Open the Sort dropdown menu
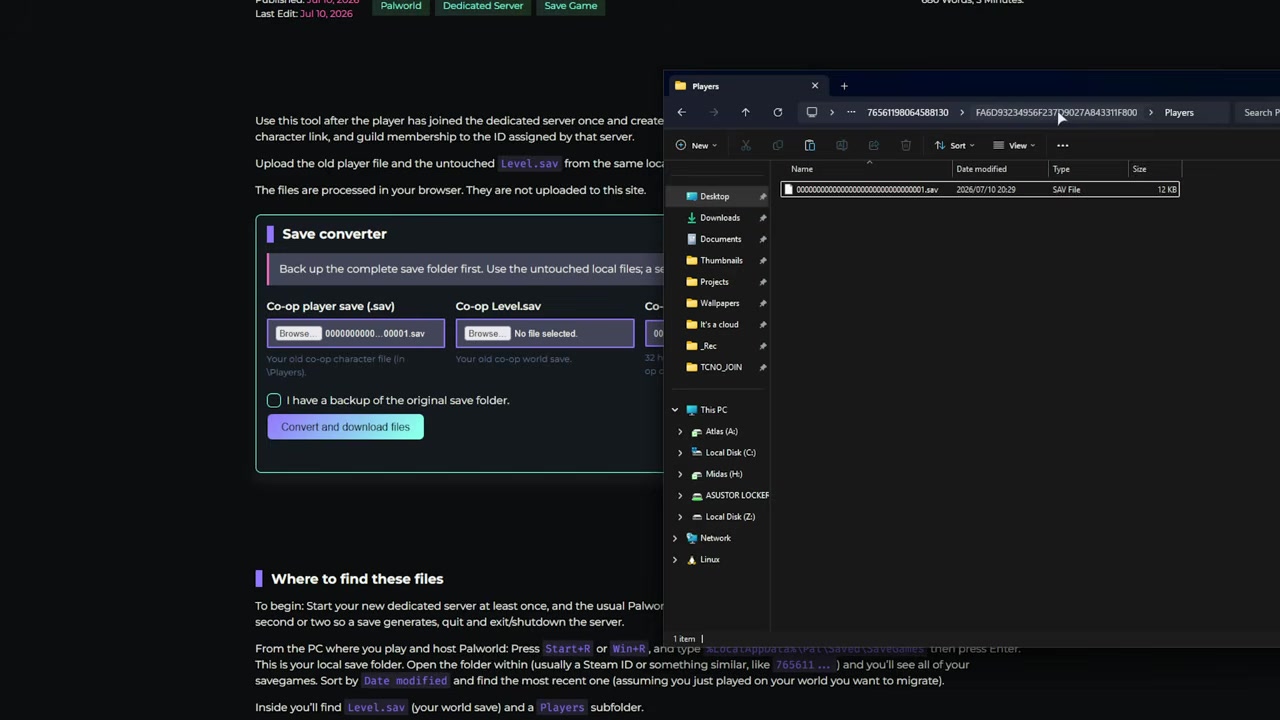 click(955, 145)
